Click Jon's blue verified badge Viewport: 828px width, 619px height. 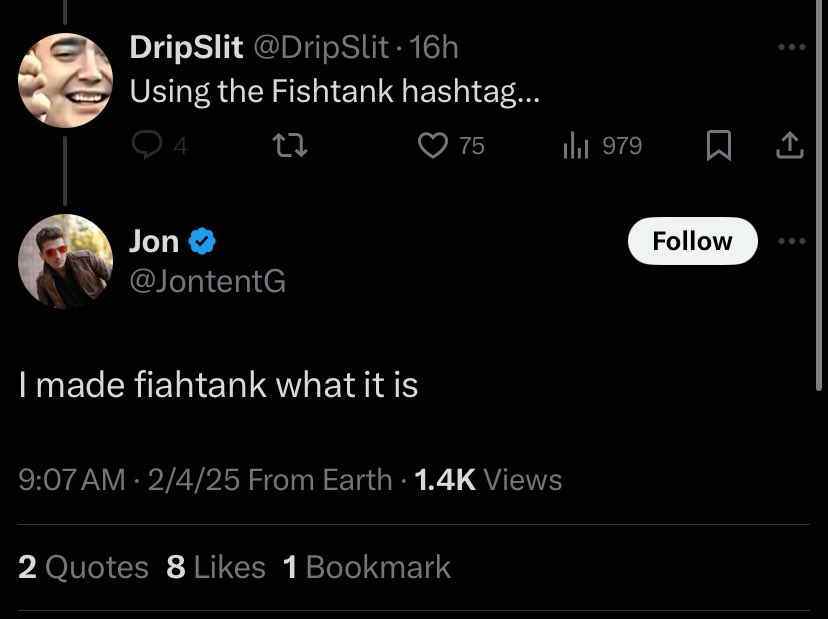[202, 241]
